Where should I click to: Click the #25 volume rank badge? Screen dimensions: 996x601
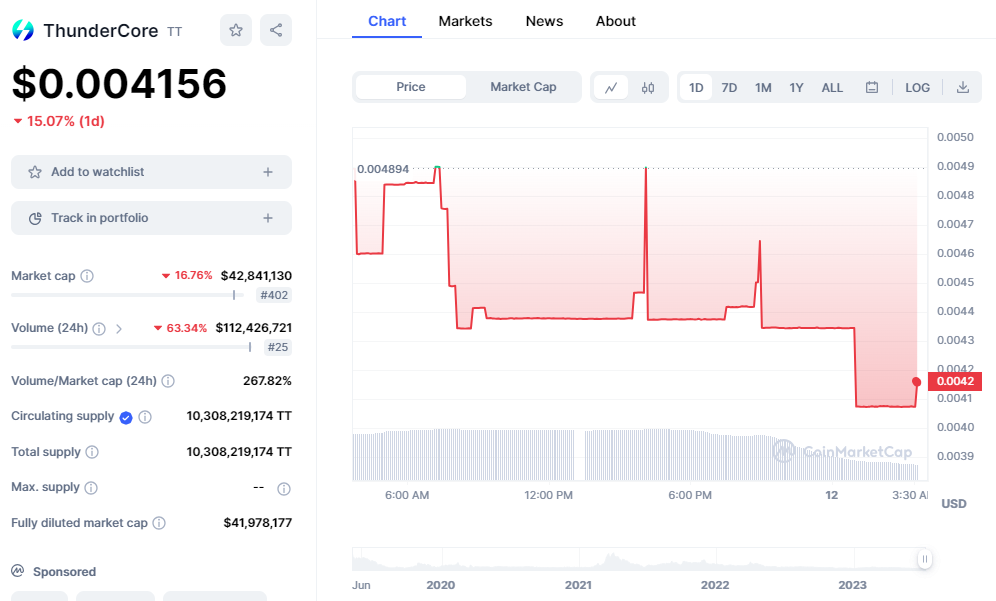[x=278, y=347]
